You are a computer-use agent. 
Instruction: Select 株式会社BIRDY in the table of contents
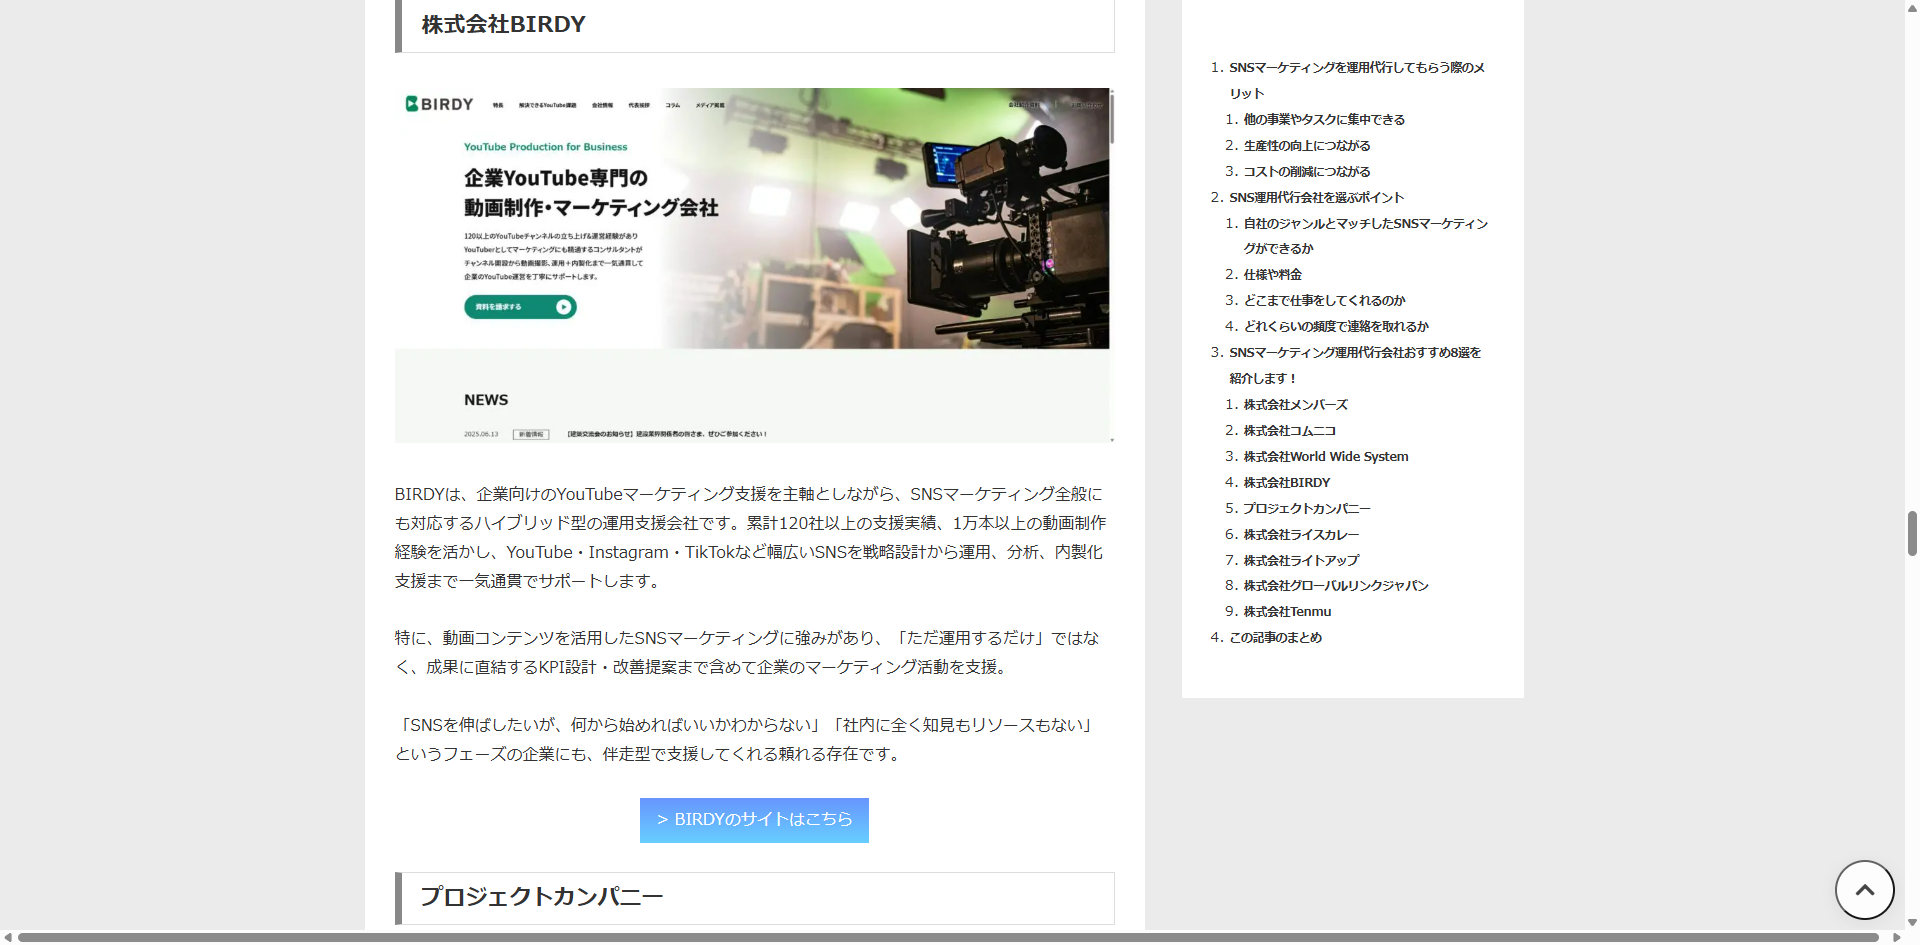coord(1286,483)
